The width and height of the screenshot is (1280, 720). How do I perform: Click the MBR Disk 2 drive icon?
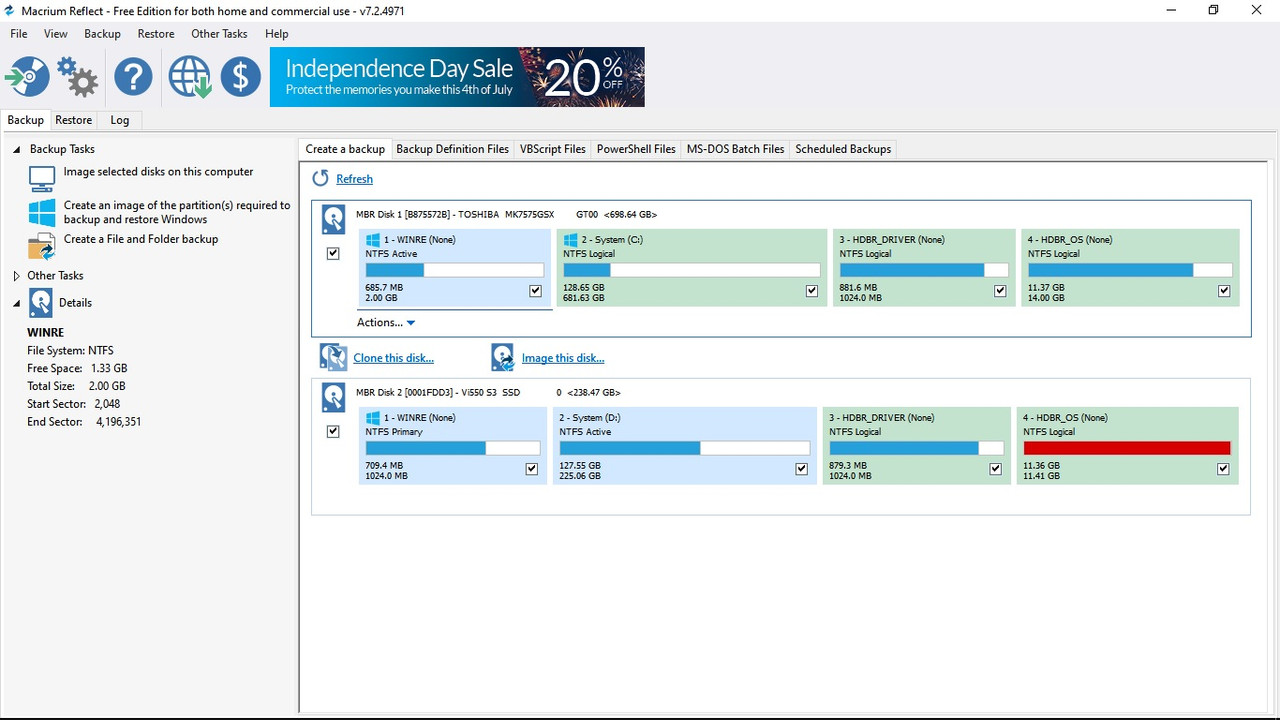333,398
